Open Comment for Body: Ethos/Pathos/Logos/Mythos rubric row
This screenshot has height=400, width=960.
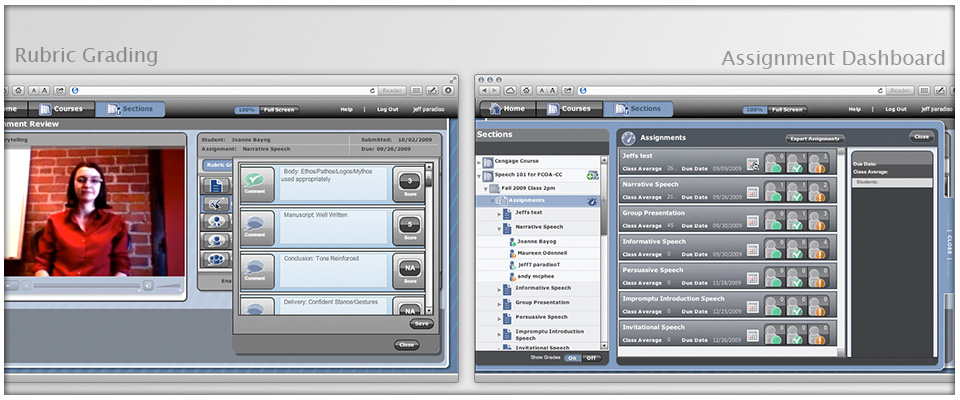(257, 184)
